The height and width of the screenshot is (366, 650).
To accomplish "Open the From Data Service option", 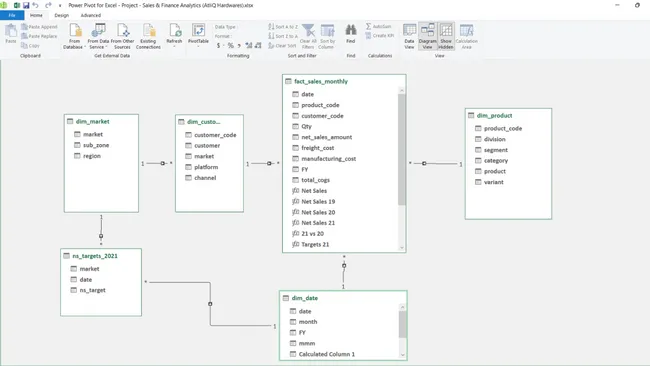I will point(98,36).
